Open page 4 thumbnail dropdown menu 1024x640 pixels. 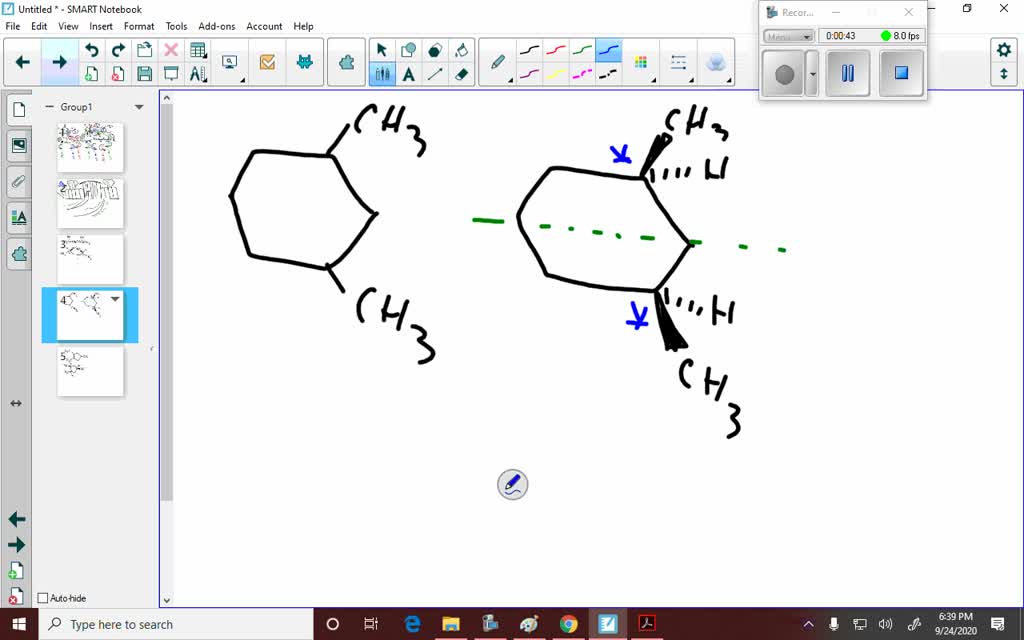click(x=115, y=298)
